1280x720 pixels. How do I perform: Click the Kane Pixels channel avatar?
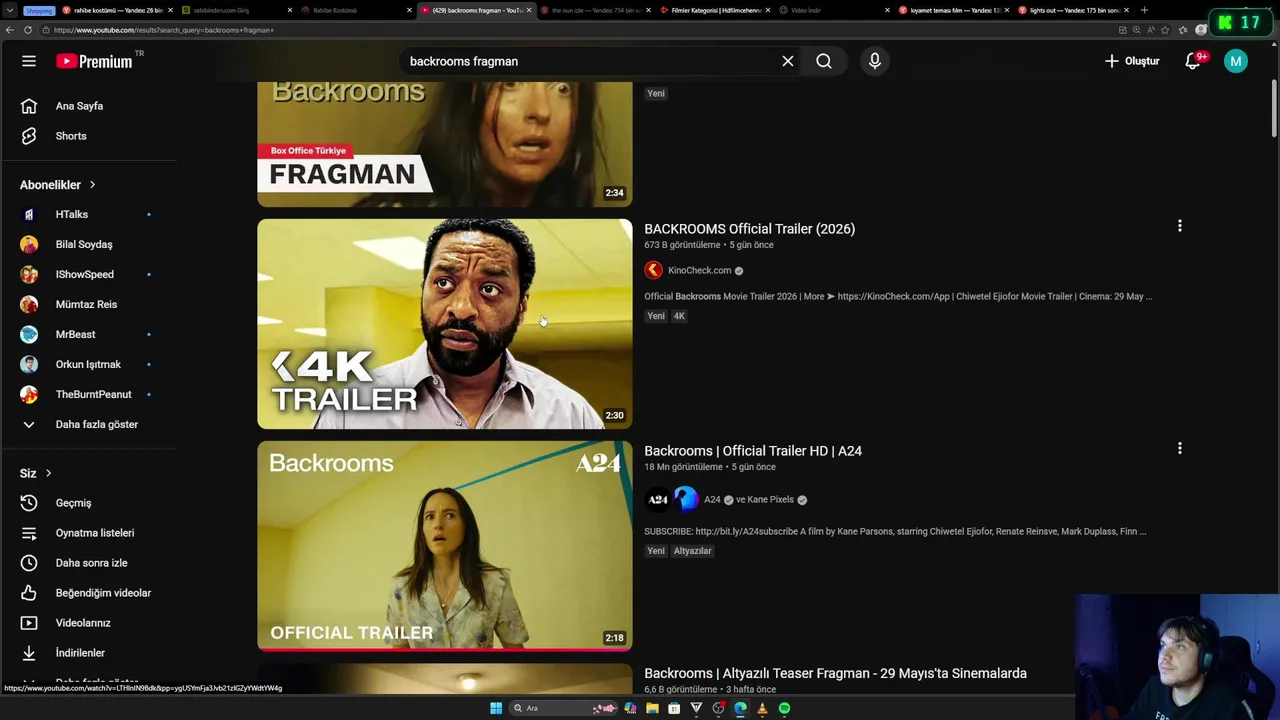[686, 498]
